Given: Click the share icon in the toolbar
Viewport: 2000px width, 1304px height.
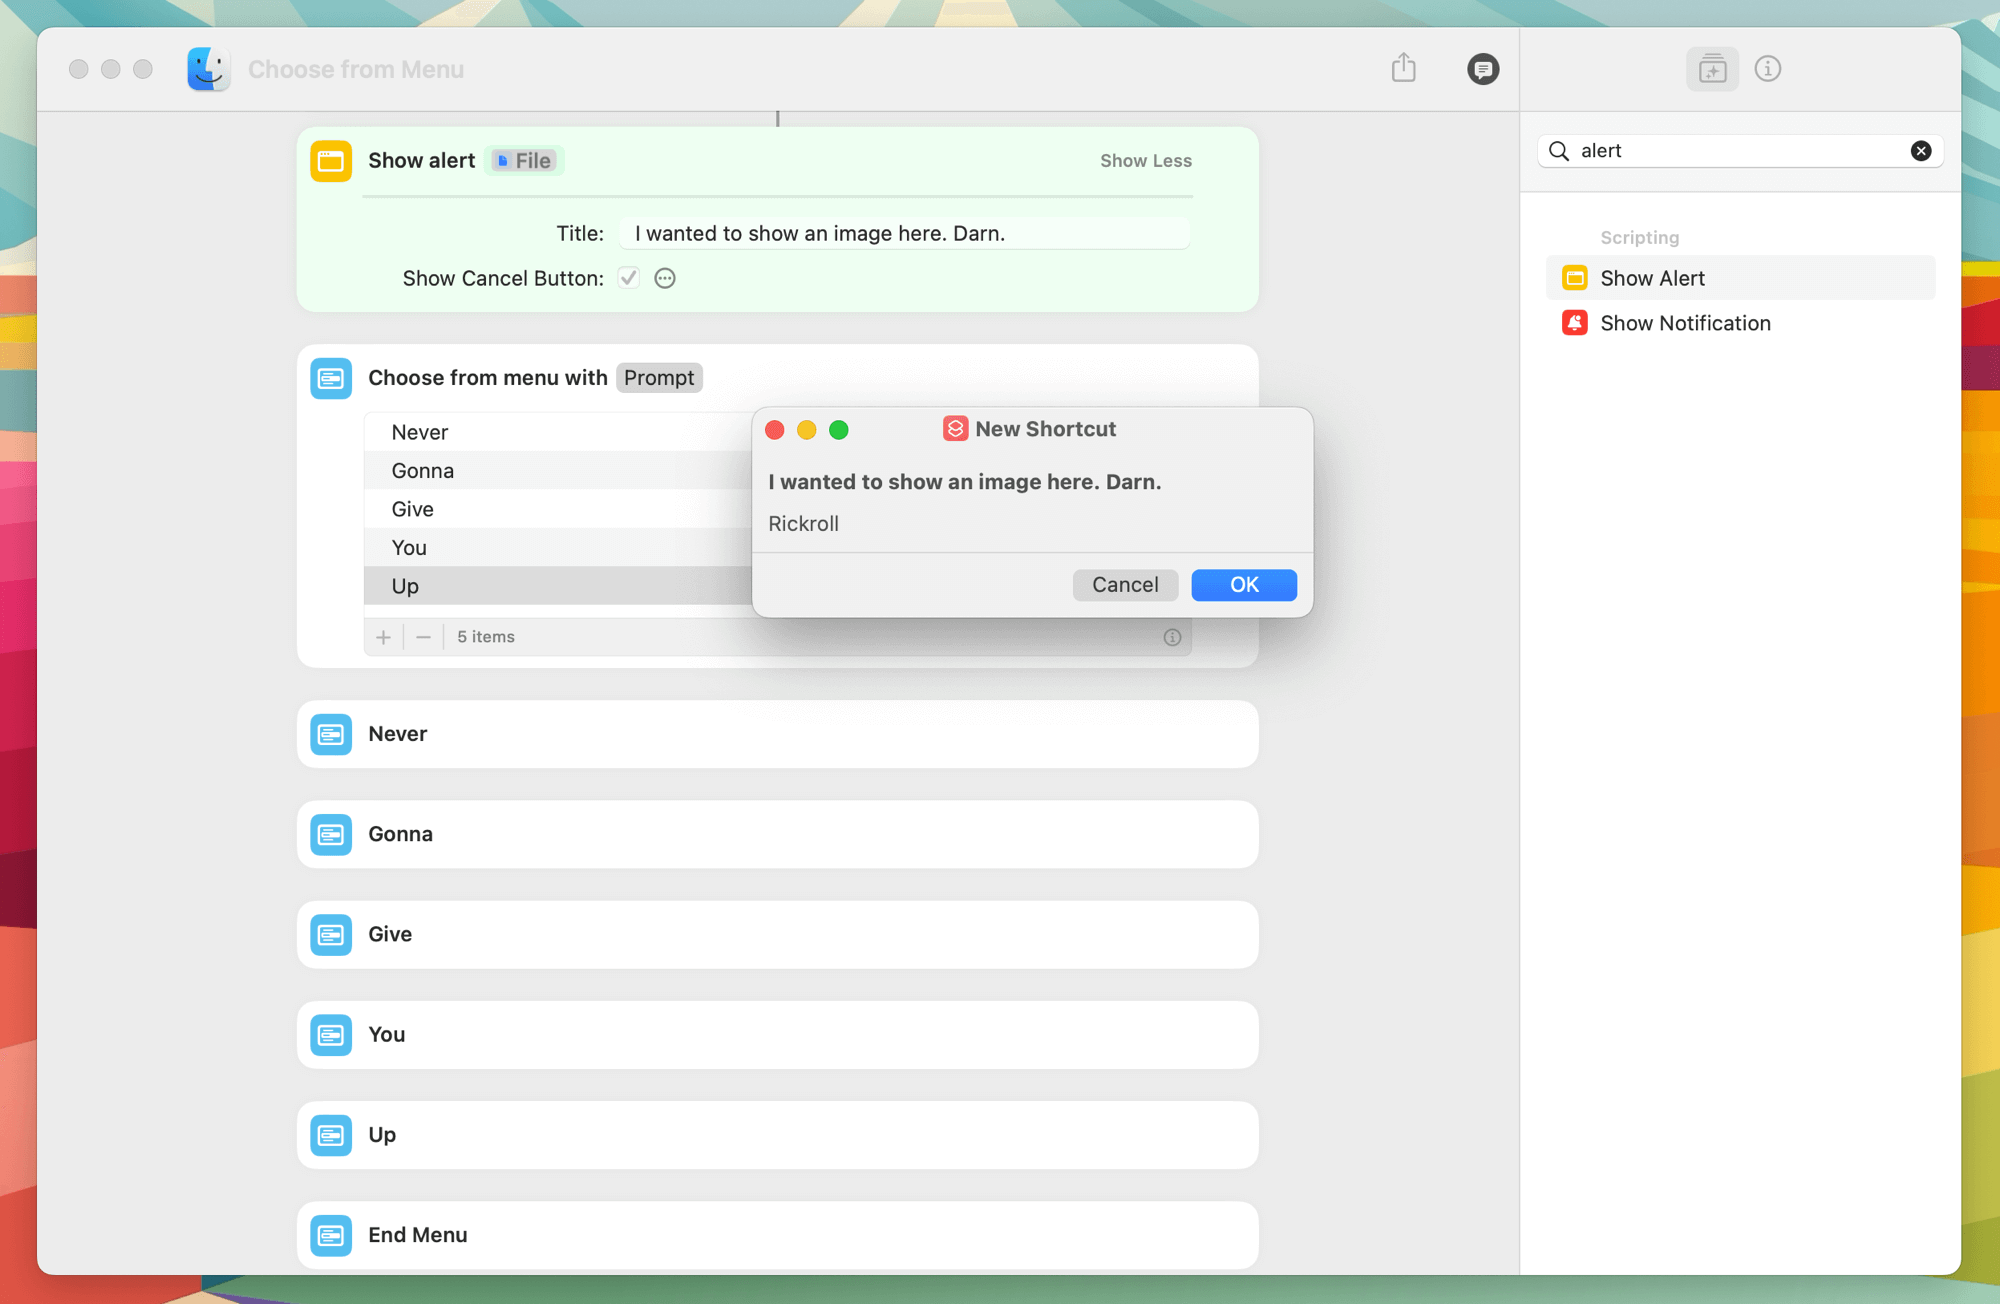Looking at the screenshot, I should (x=1403, y=68).
